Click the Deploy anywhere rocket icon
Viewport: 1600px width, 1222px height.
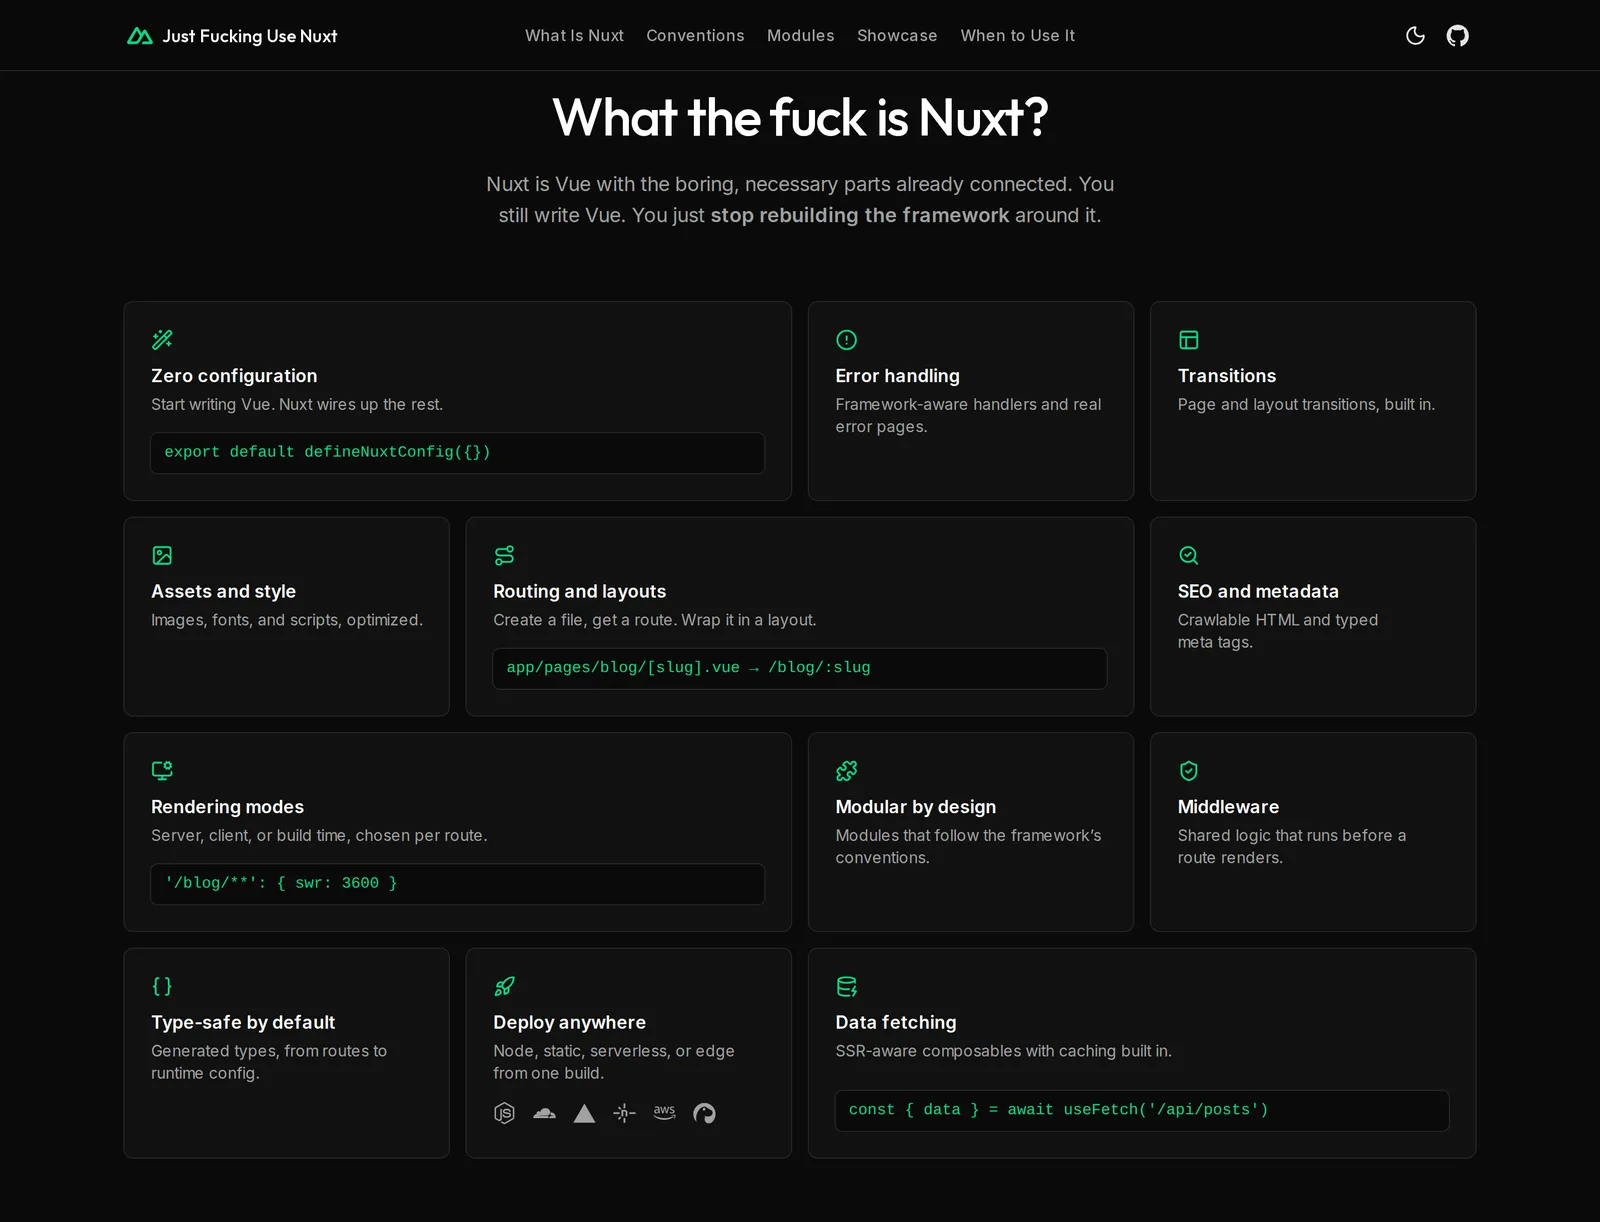[504, 986]
